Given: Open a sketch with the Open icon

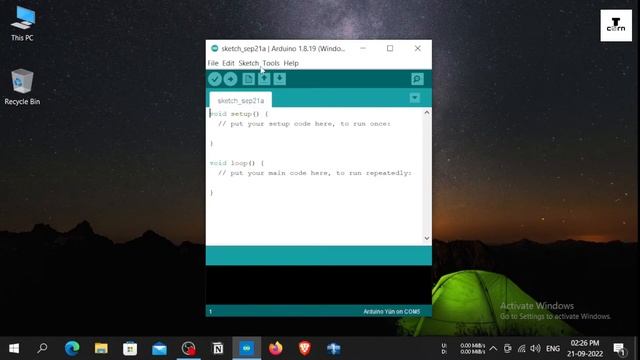Looking at the screenshot, I should 264,79.
